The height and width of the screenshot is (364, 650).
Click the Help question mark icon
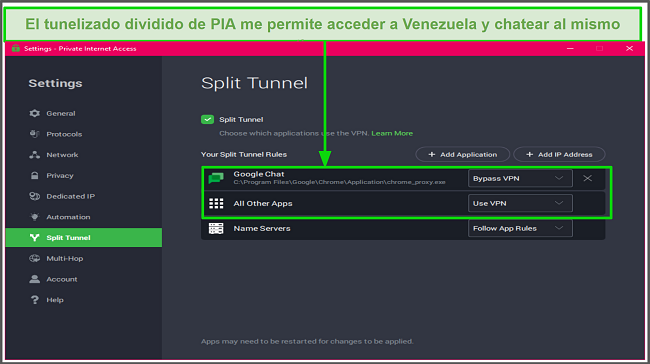pos(34,300)
